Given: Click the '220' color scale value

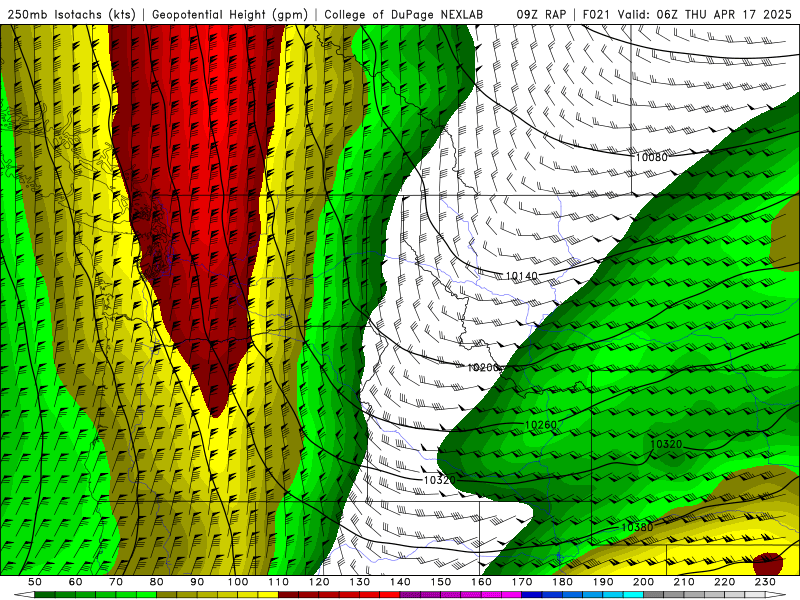Looking at the screenshot, I should coord(725,582).
